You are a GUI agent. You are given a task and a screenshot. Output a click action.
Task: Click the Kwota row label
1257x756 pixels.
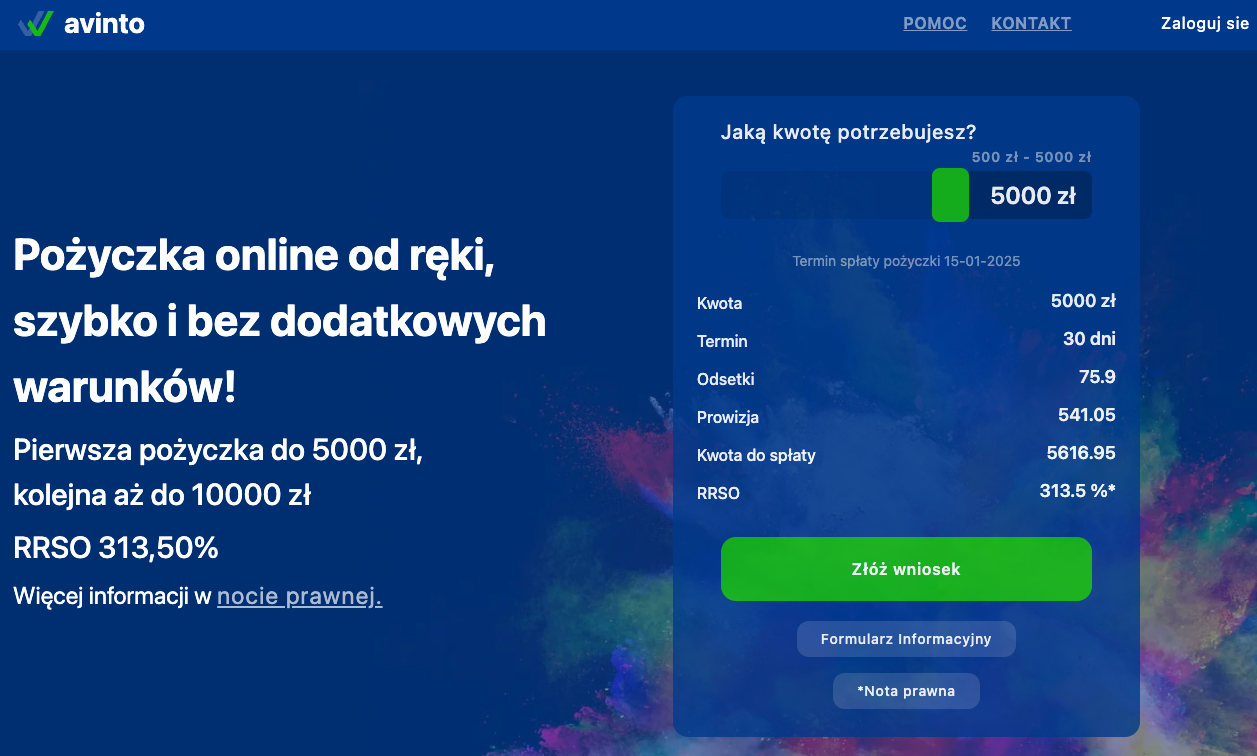[x=719, y=303]
